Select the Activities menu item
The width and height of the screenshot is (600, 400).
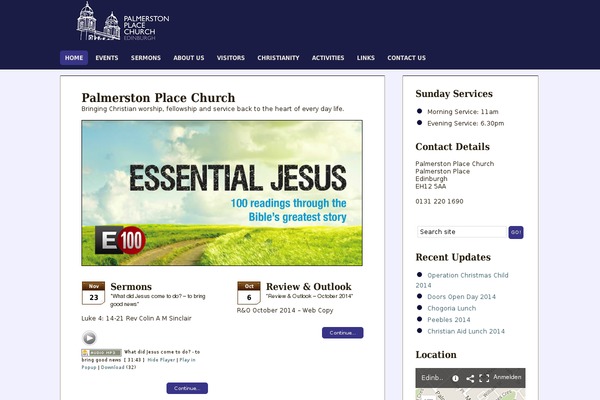coord(328,58)
